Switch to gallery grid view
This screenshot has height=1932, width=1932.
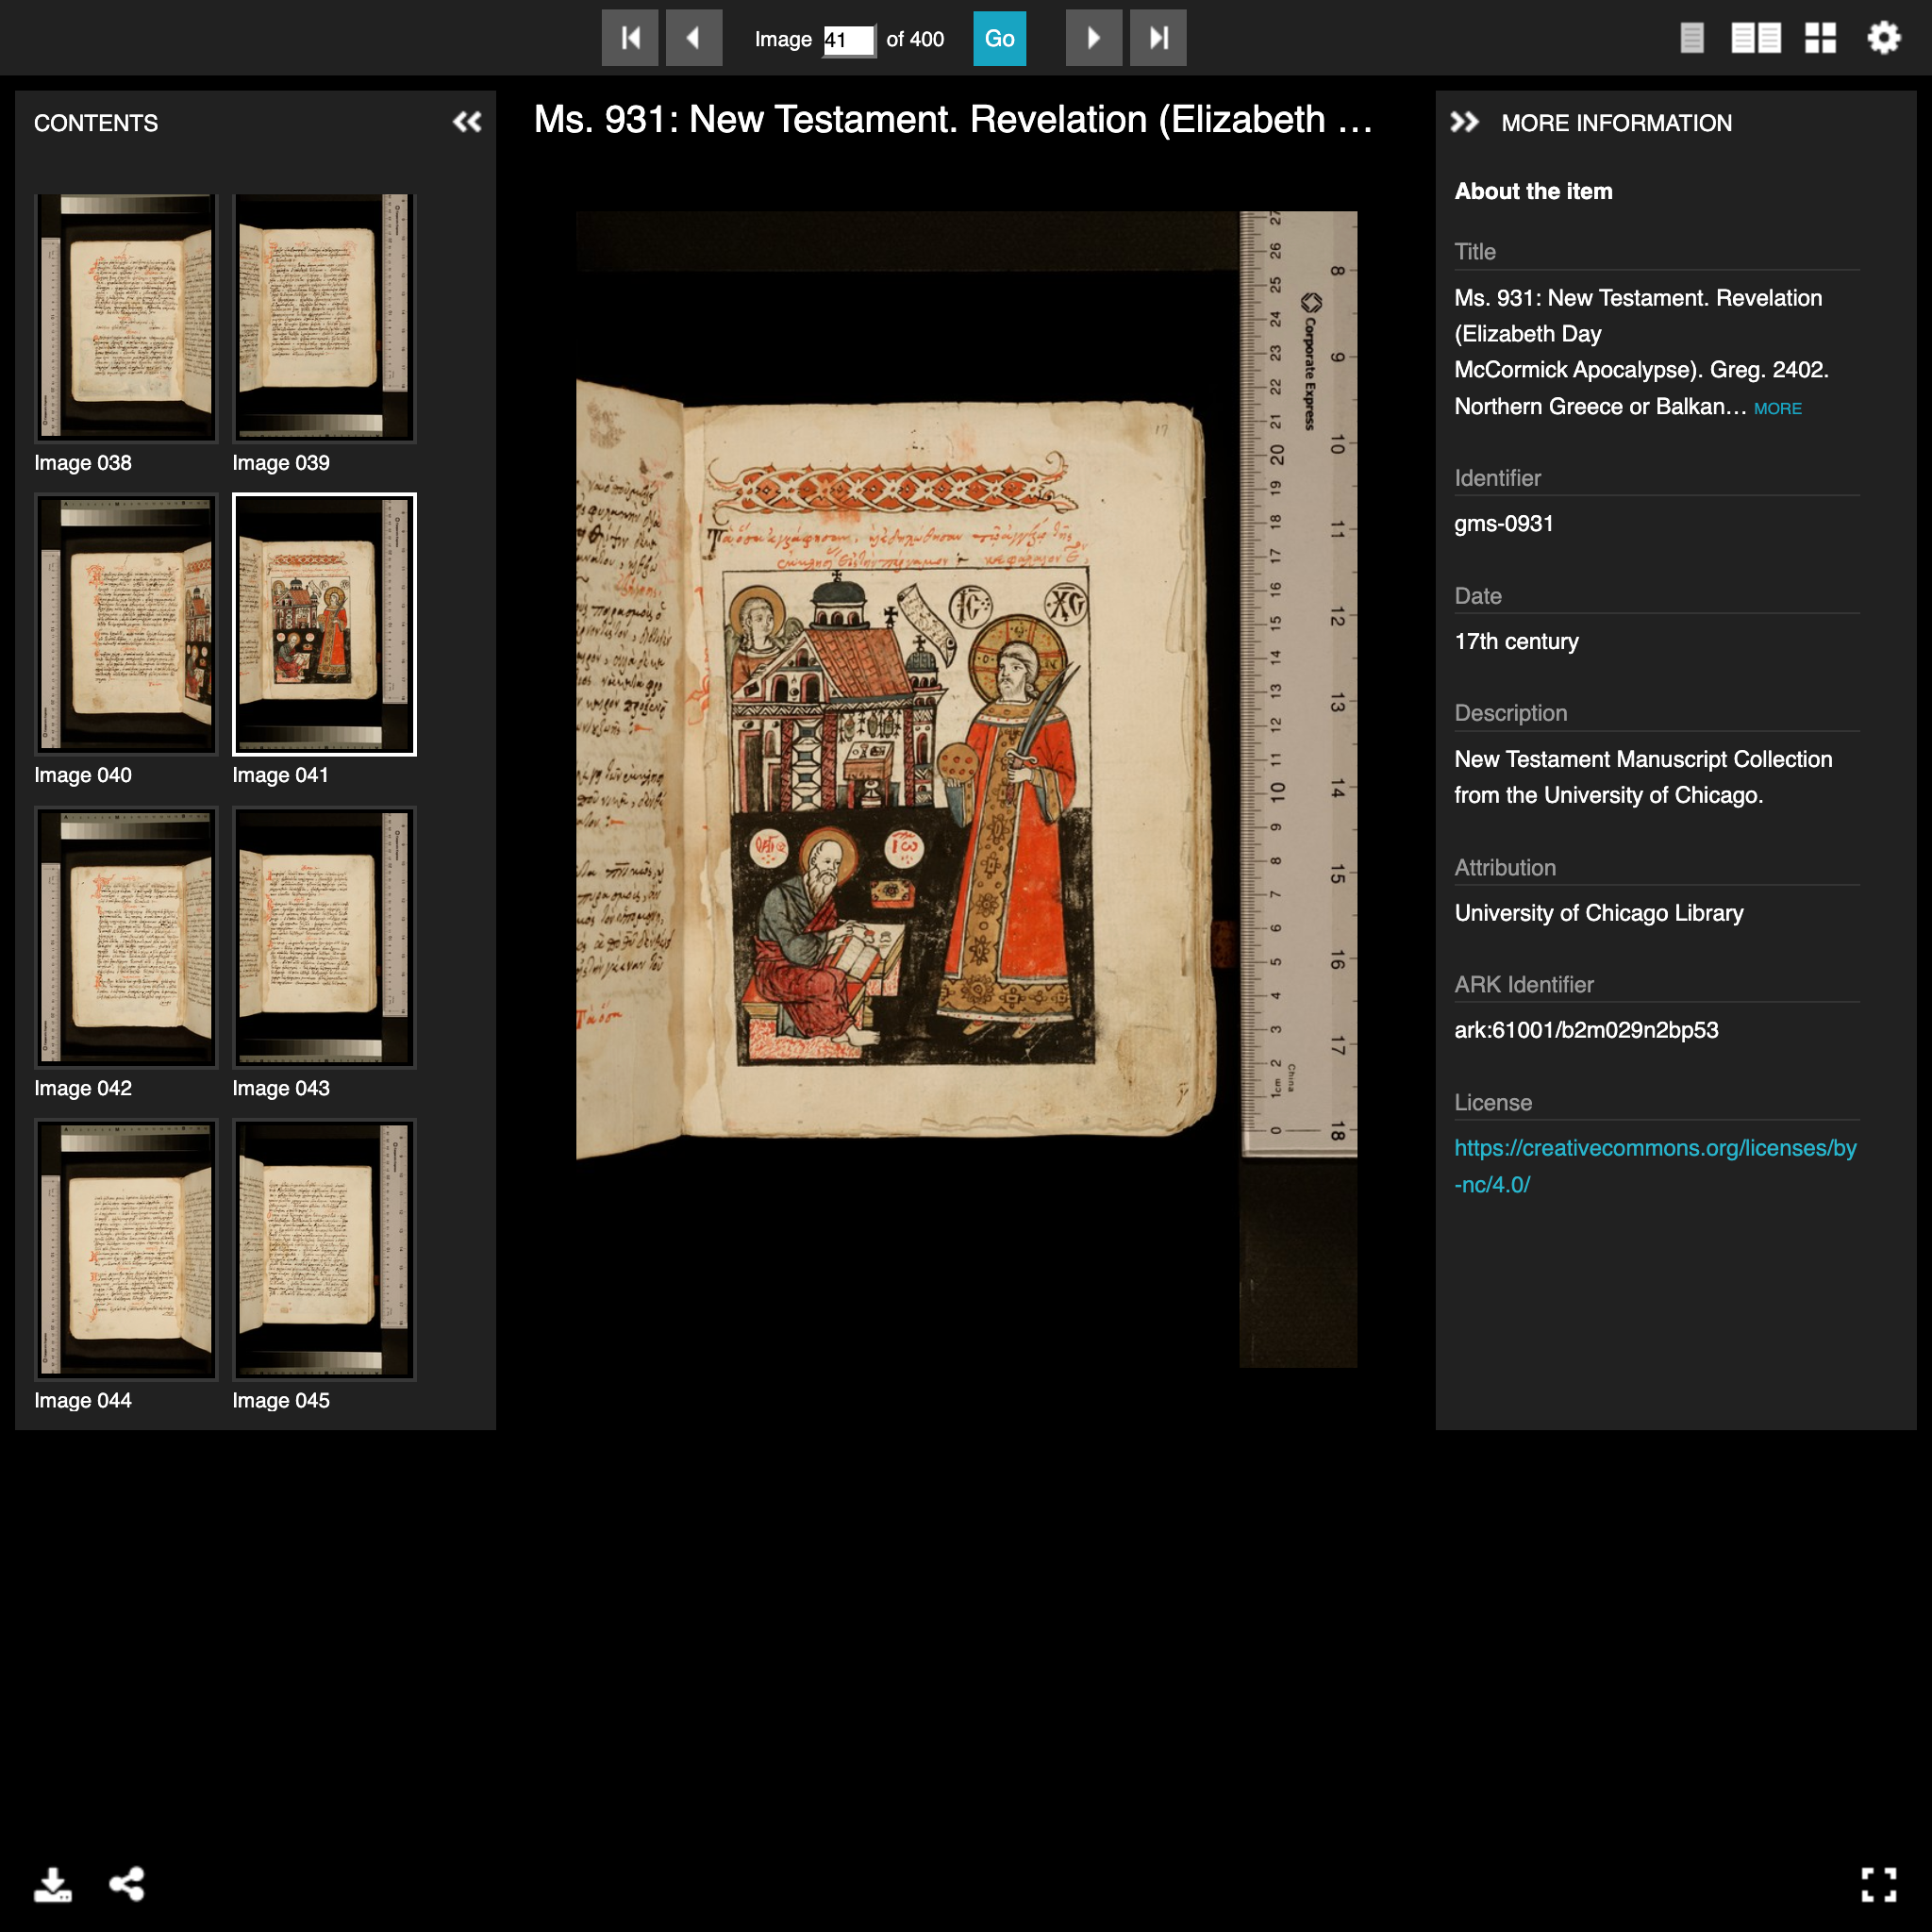[1820, 38]
